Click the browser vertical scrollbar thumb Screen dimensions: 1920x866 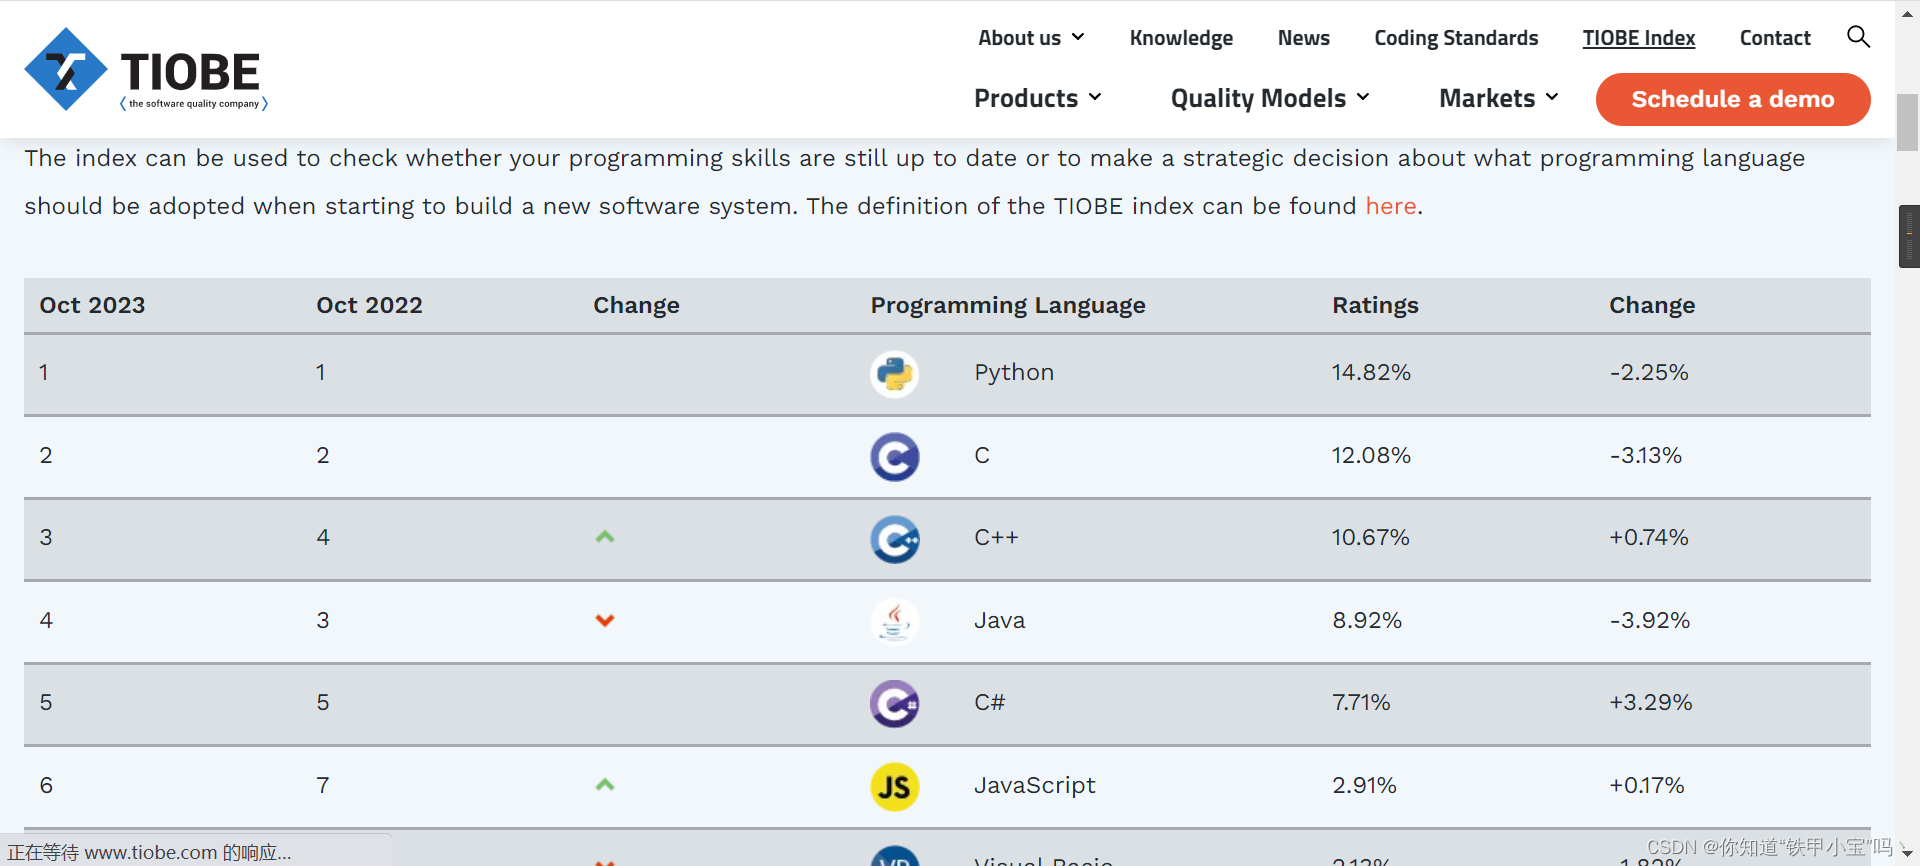click(x=1908, y=122)
